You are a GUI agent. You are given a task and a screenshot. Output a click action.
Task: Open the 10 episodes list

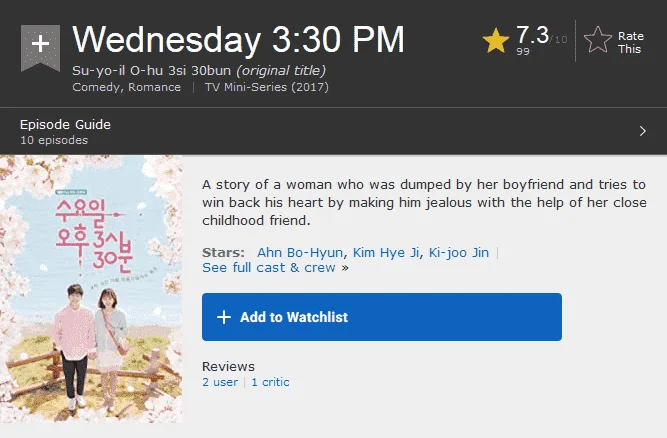click(x=54, y=140)
